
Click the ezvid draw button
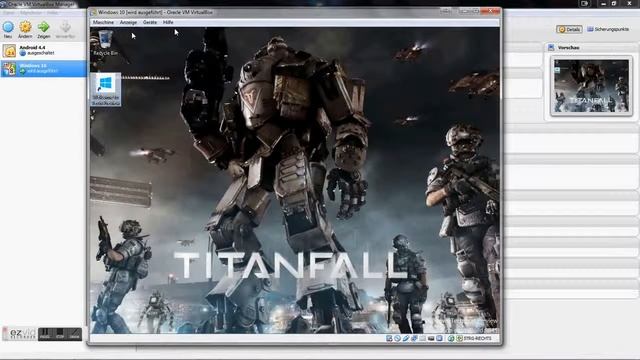point(75,334)
